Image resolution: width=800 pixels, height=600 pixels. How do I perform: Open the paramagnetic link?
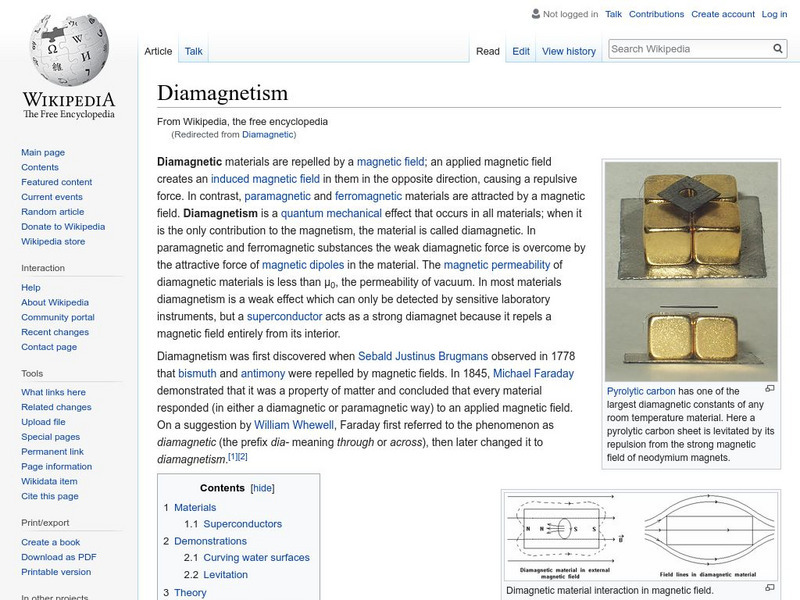(278, 196)
